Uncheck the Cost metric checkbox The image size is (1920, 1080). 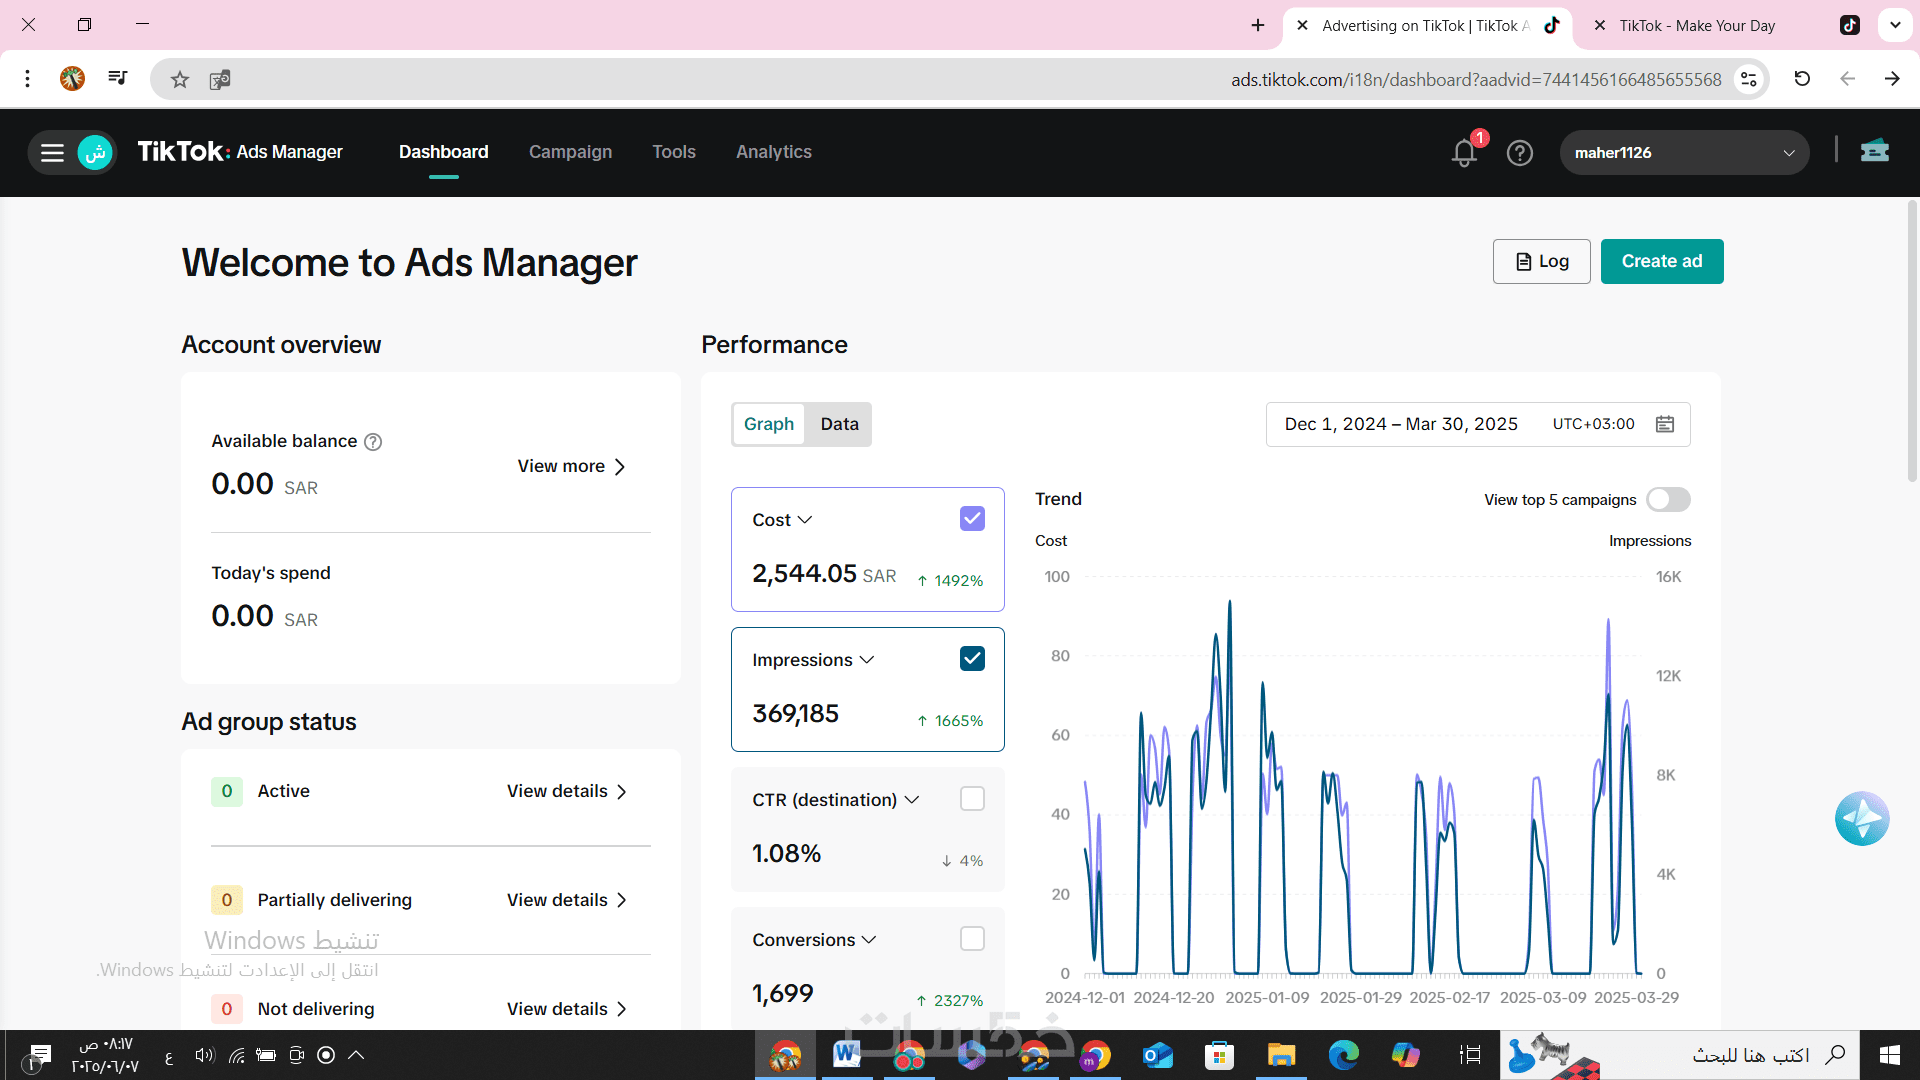point(972,519)
